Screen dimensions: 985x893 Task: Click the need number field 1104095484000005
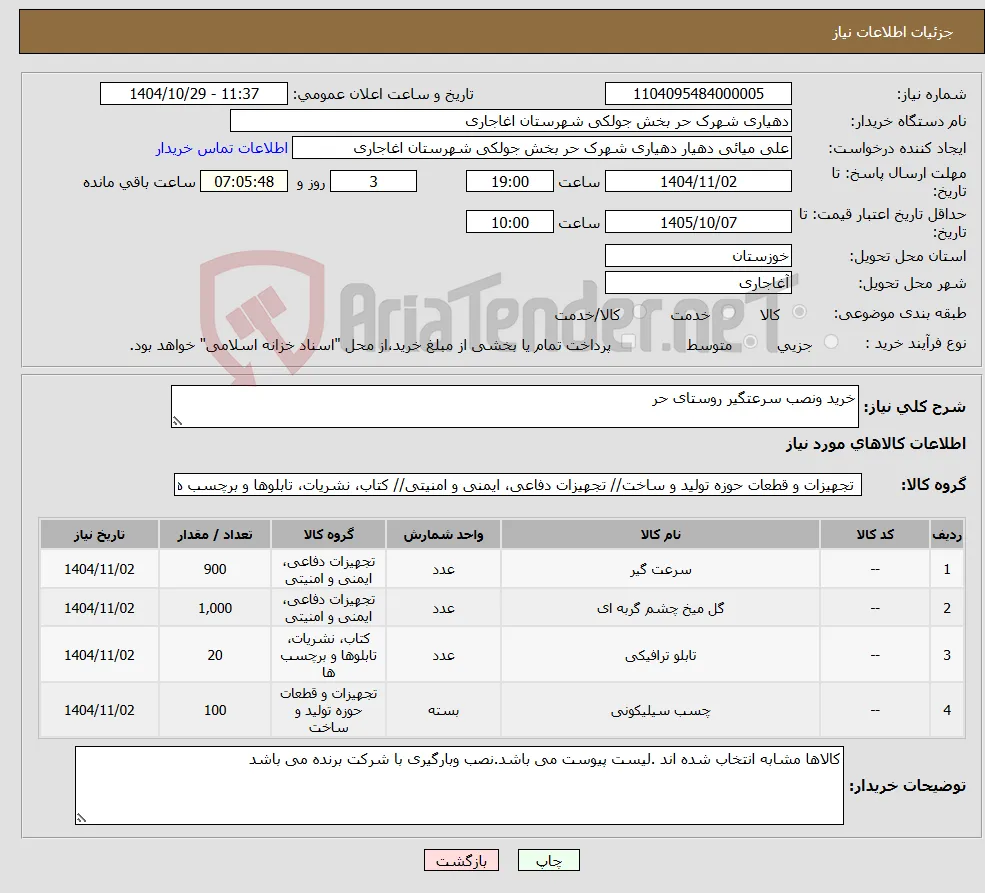click(698, 94)
